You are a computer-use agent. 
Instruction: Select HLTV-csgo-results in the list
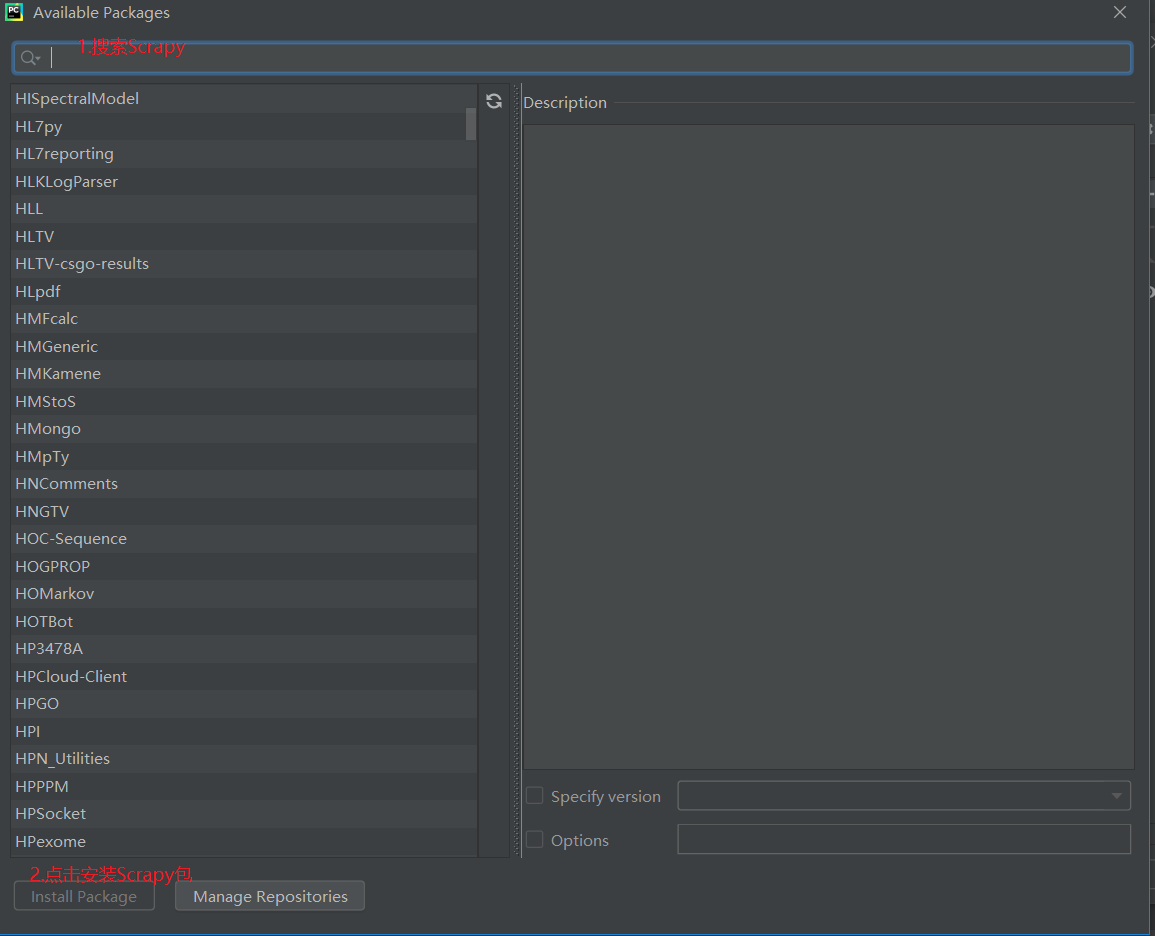244,264
